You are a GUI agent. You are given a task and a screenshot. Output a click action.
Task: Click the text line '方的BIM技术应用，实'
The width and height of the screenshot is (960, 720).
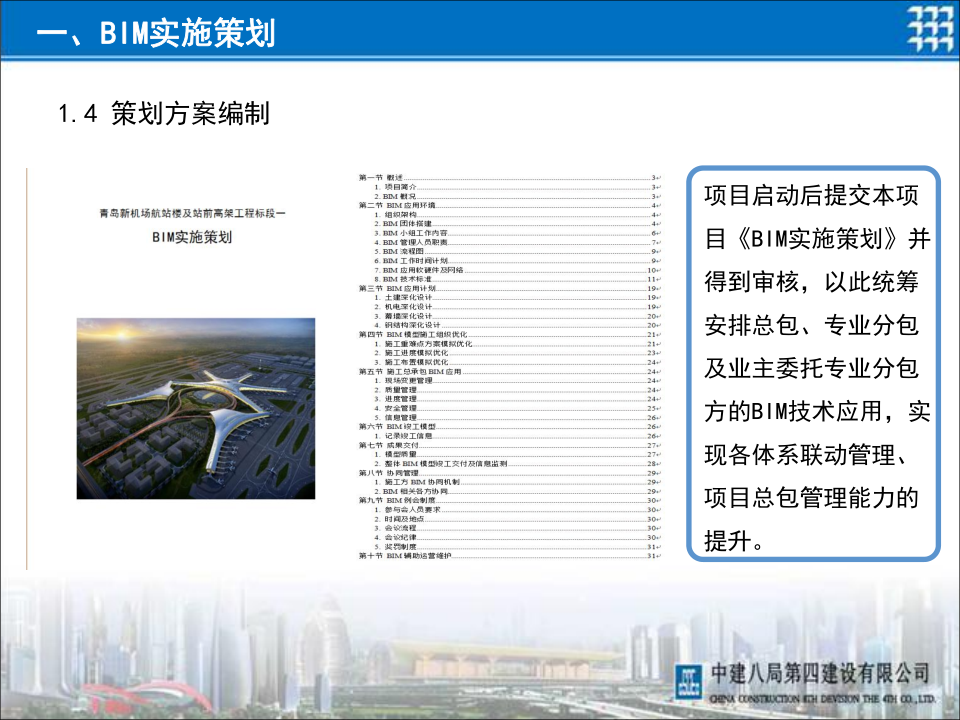click(x=818, y=411)
